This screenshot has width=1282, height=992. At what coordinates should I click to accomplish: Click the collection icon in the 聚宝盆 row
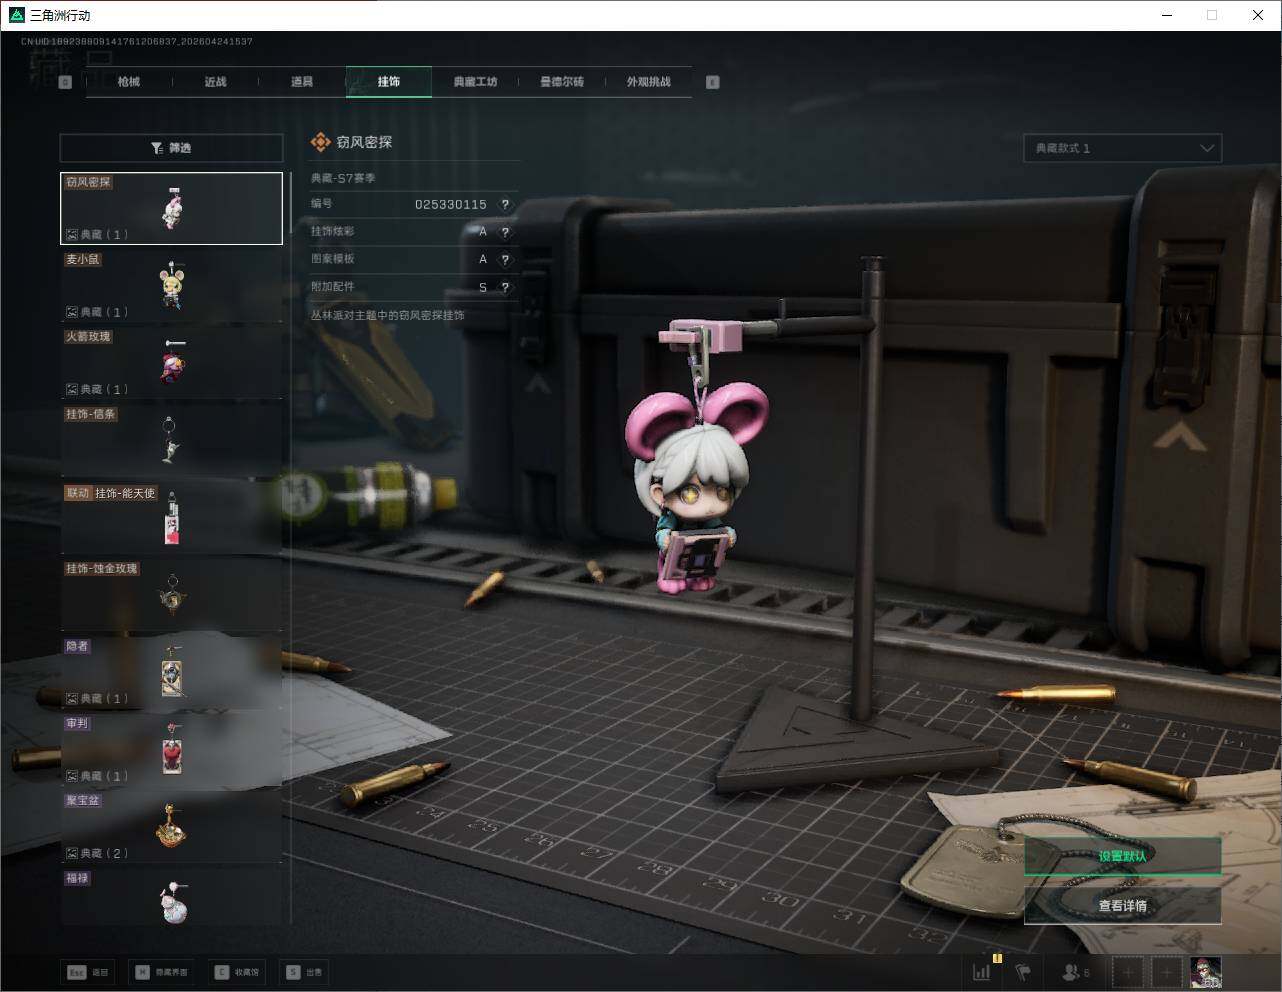[72, 853]
